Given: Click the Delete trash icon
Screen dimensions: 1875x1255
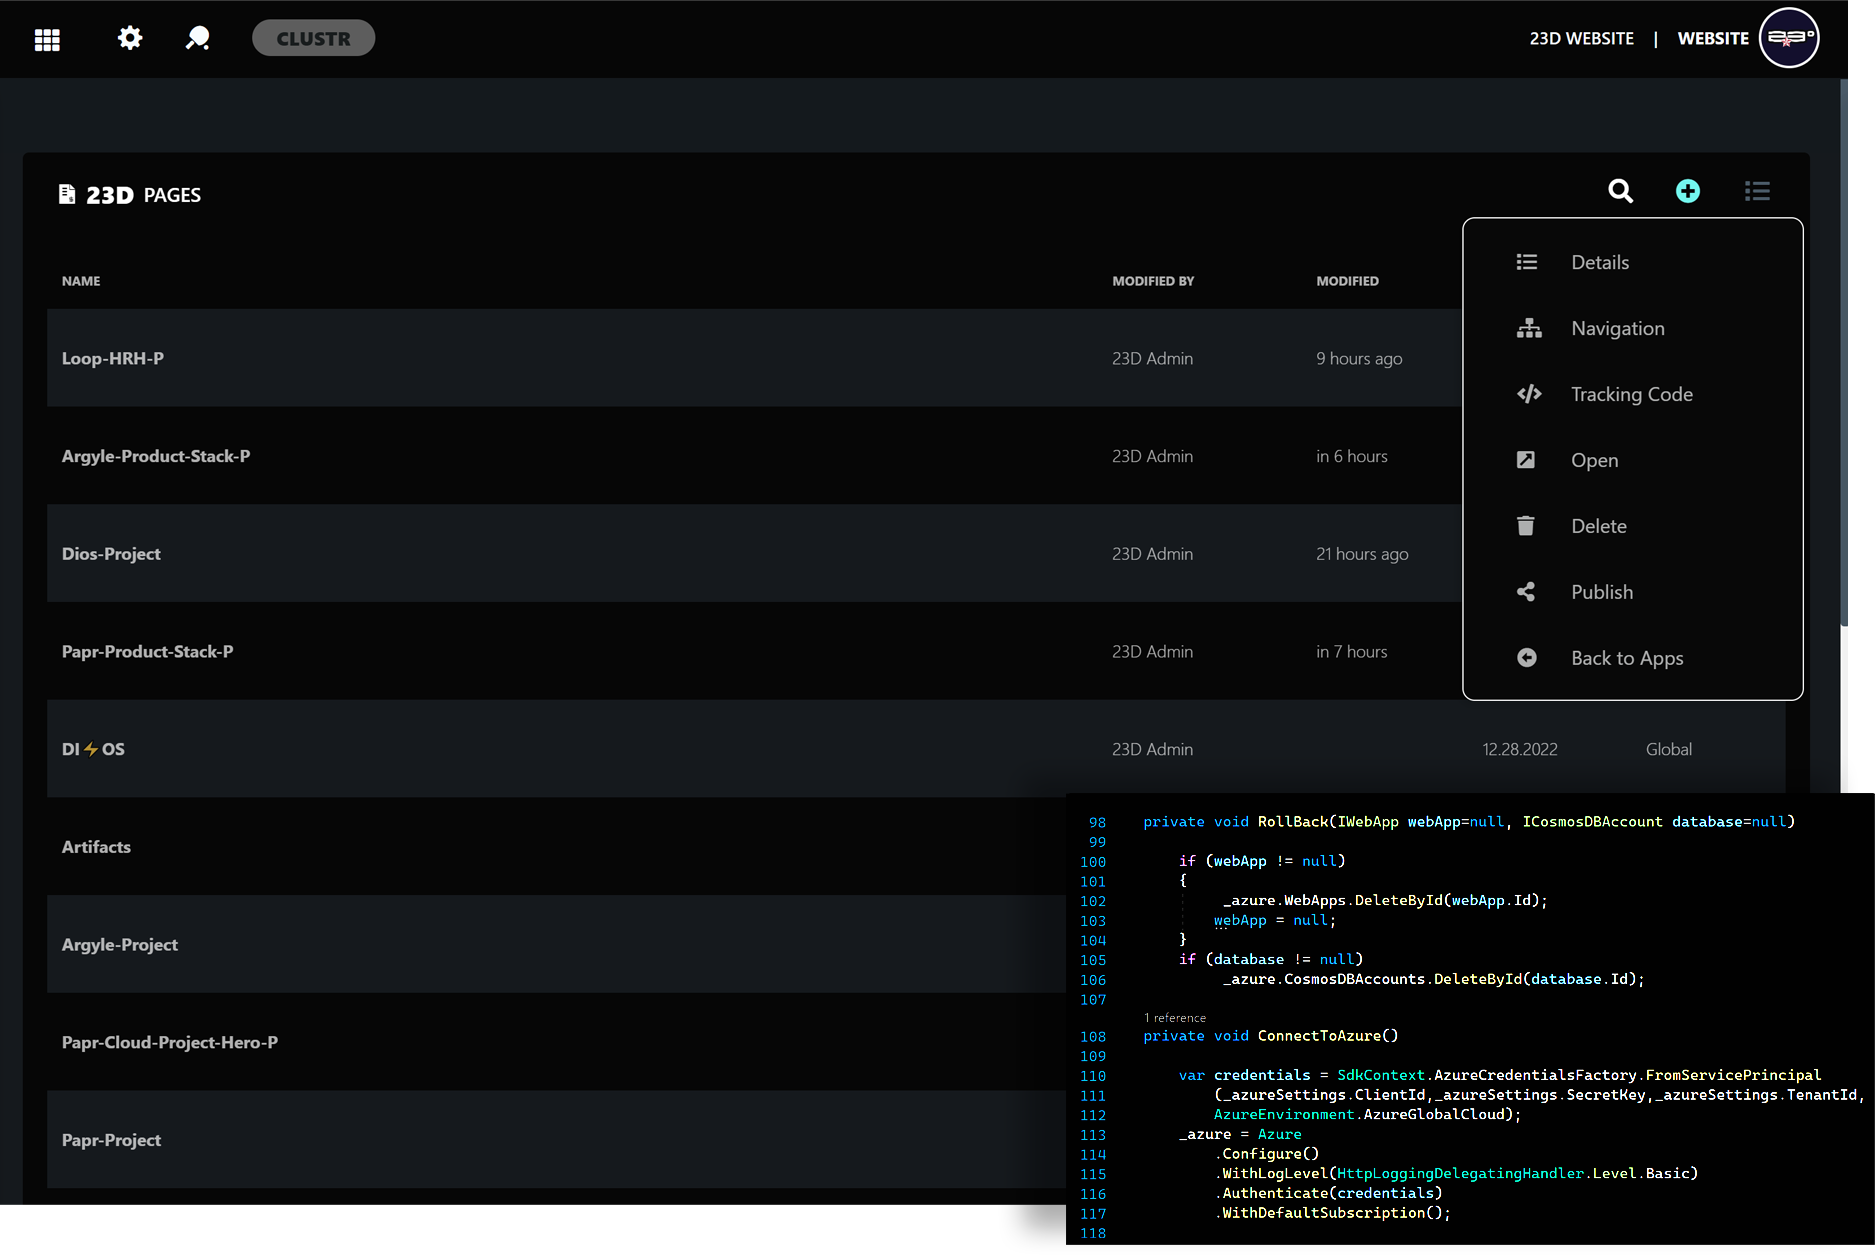Looking at the screenshot, I should 1526,526.
